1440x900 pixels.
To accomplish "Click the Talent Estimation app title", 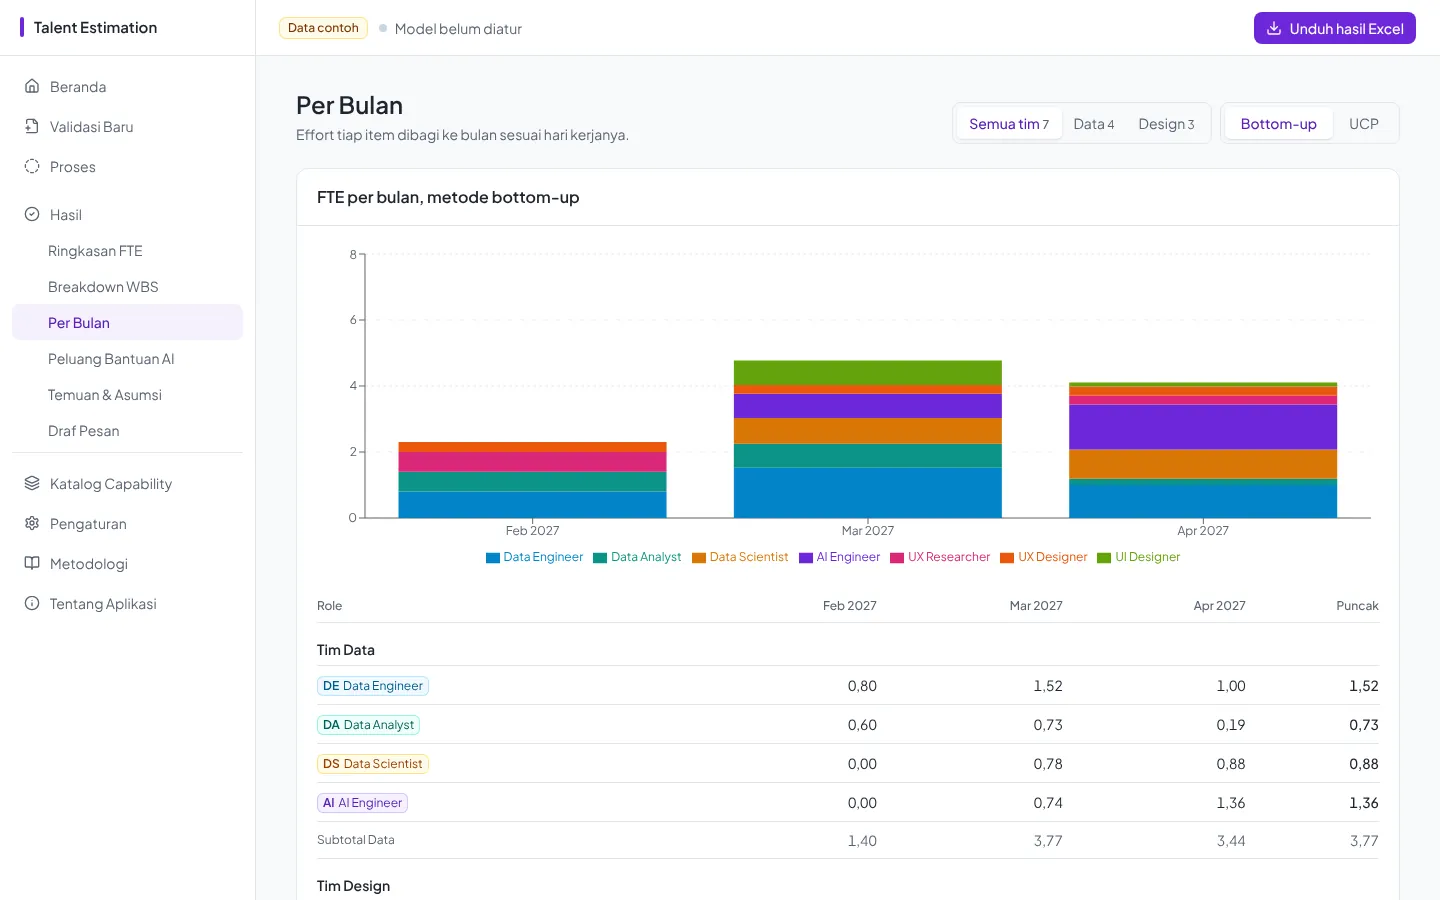I will tap(95, 28).
